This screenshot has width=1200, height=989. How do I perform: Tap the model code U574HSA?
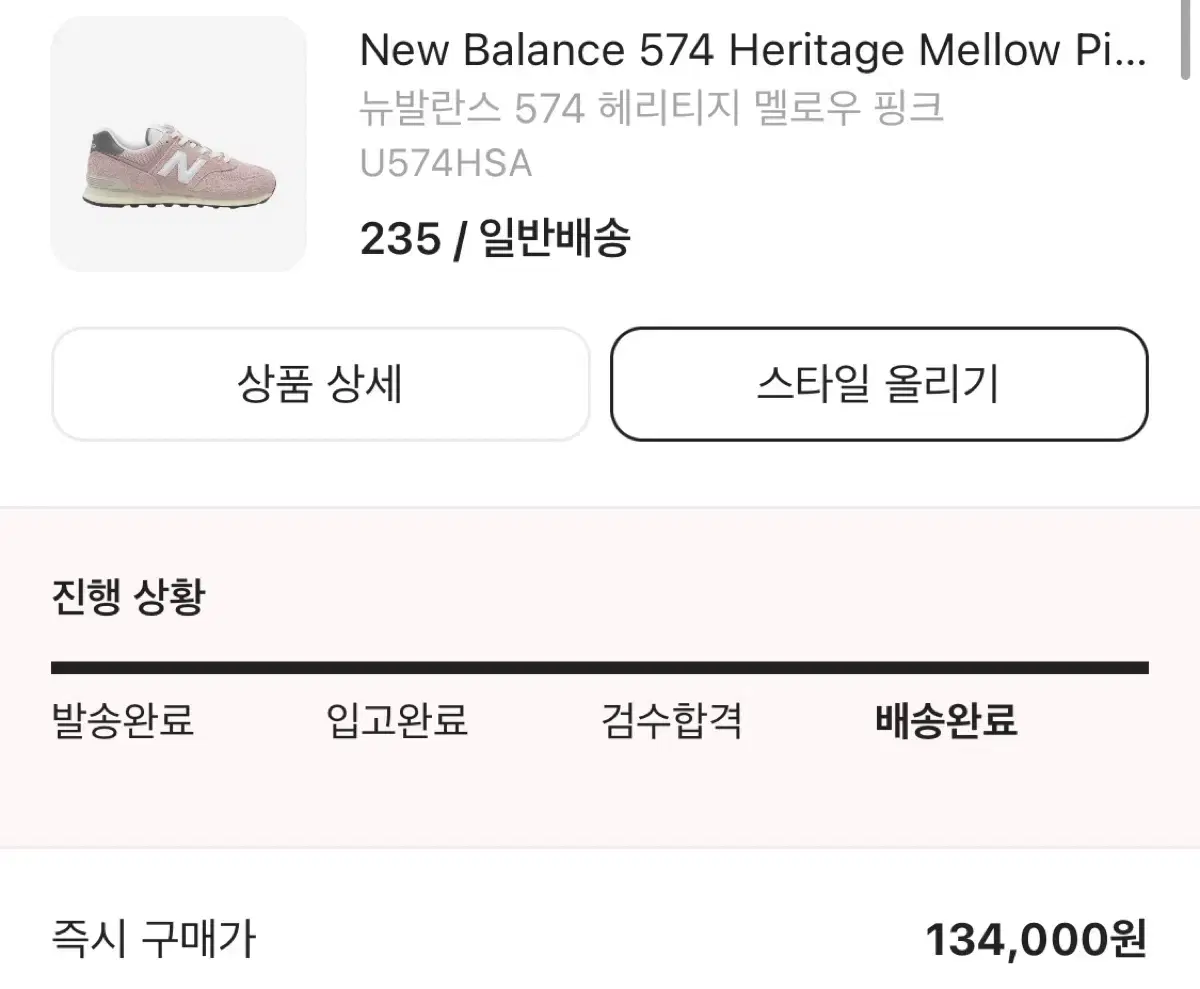tap(446, 163)
